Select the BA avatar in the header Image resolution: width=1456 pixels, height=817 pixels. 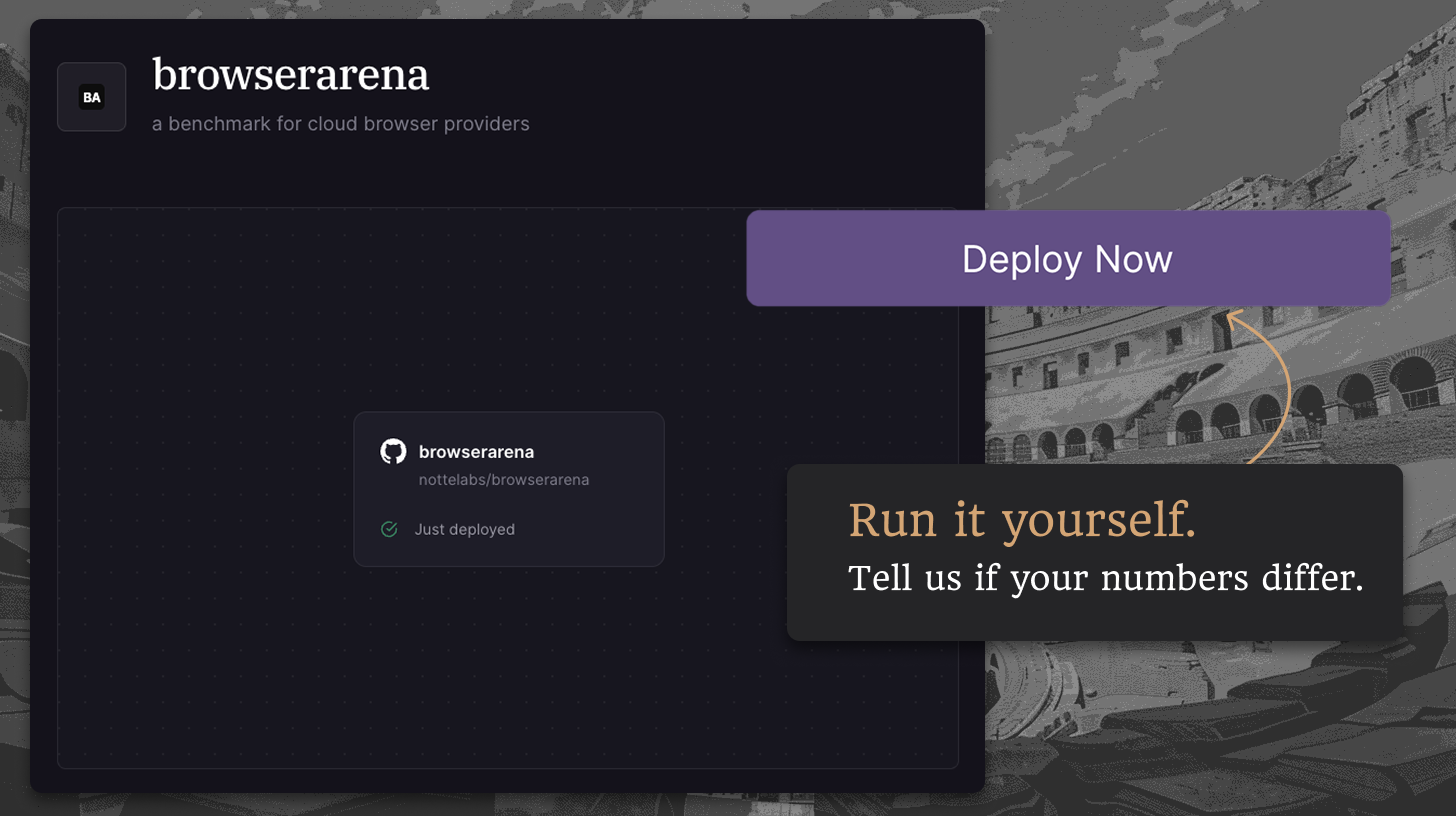91,96
